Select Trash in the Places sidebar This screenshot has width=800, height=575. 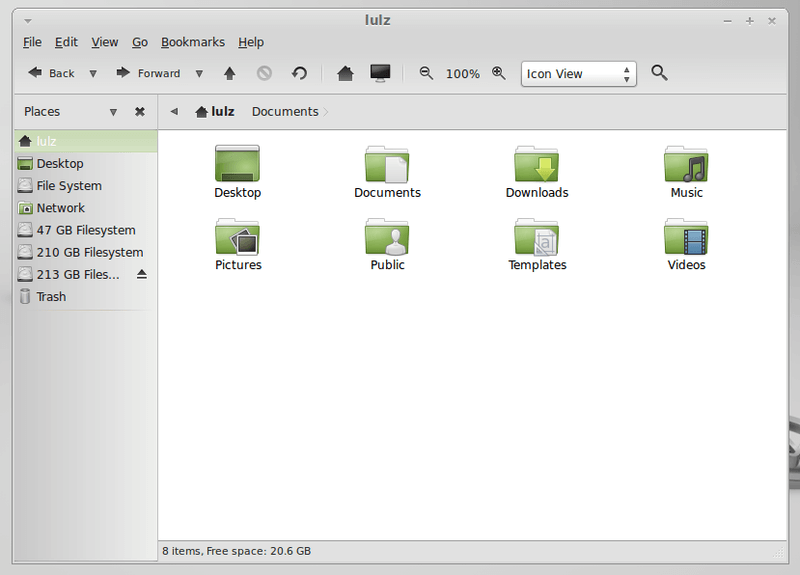coord(51,296)
